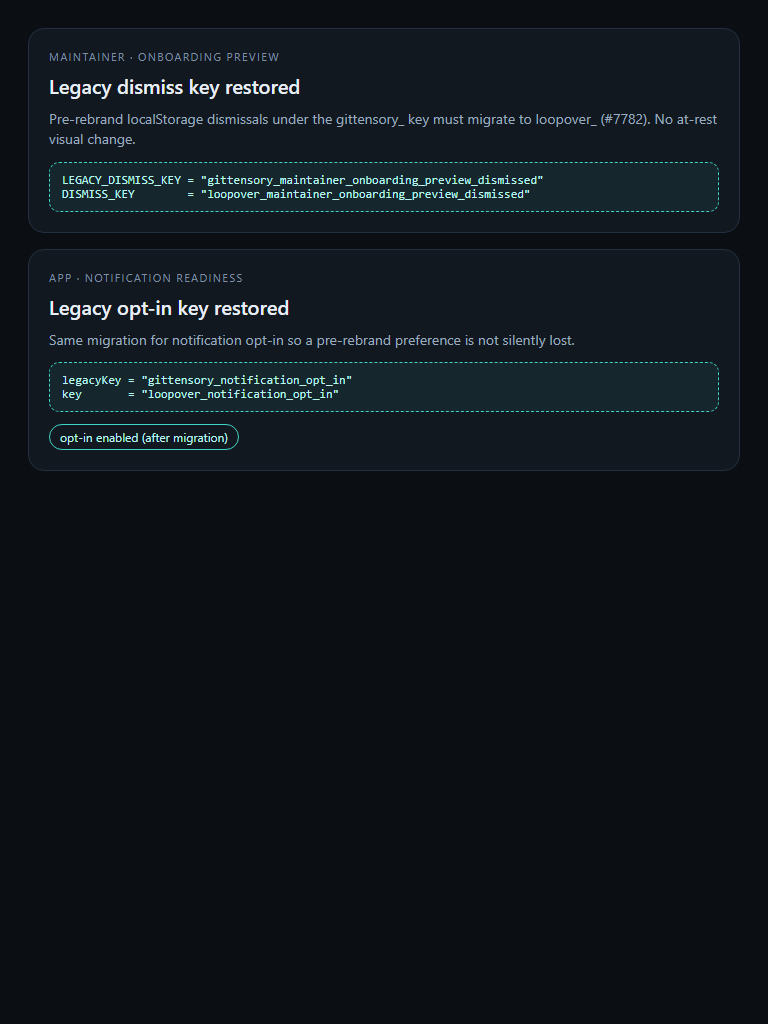This screenshot has width=768, height=1024.
Task: Click the 'APP · NOTIFICATION READINESS' label
Action: [x=146, y=278]
